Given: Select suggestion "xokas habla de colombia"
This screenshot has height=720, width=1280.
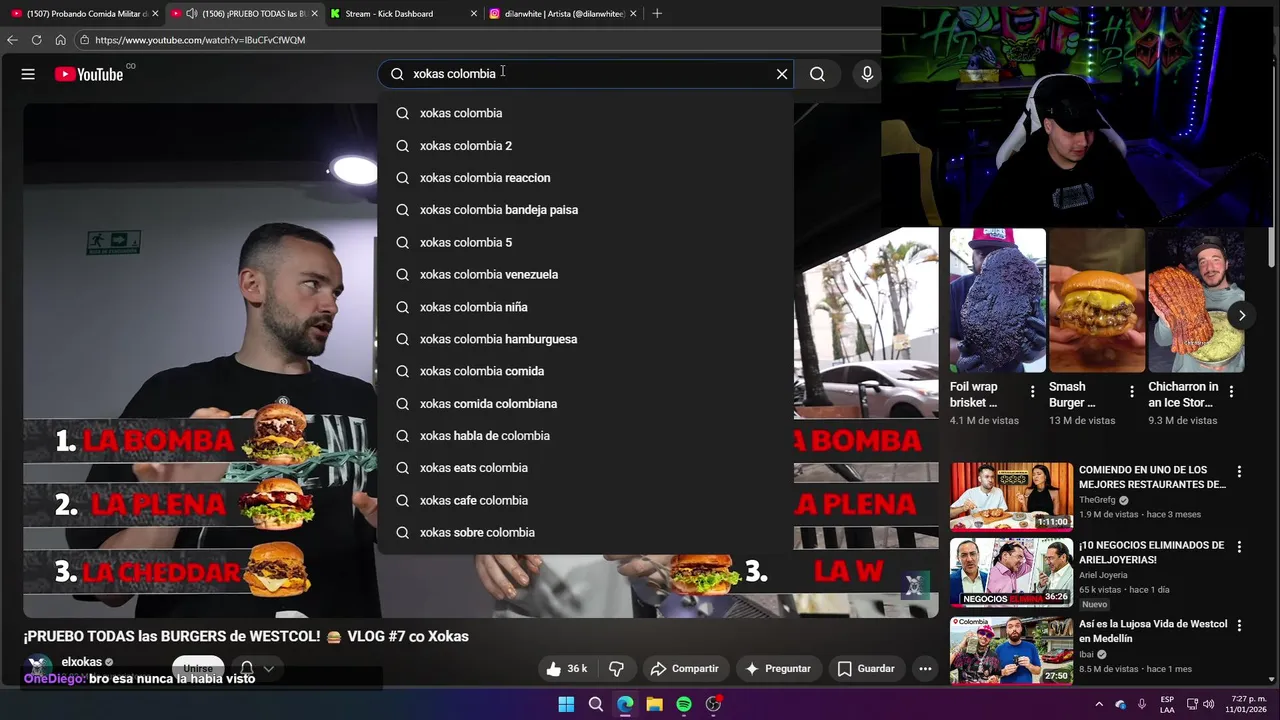Looking at the screenshot, I should [x=585, y=436].
